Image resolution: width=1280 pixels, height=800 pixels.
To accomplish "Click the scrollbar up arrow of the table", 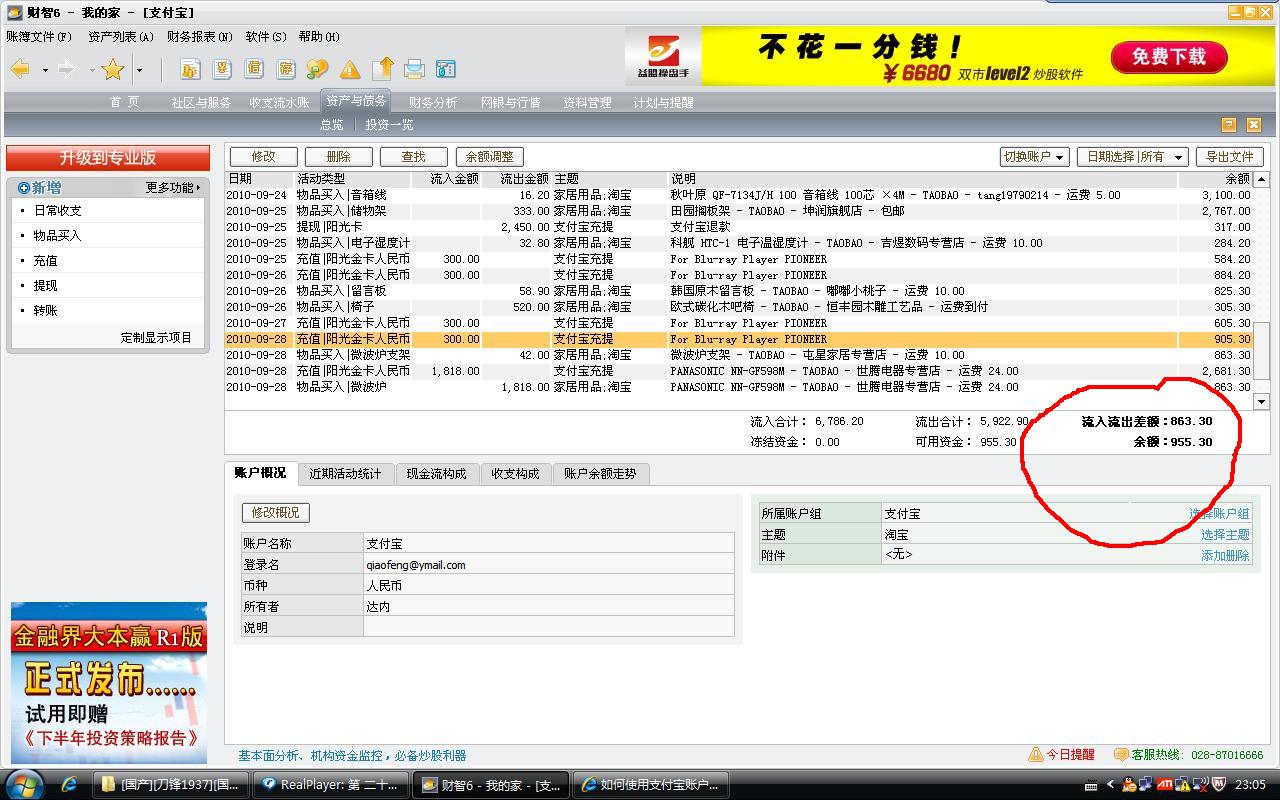I will pos(1261,180).
